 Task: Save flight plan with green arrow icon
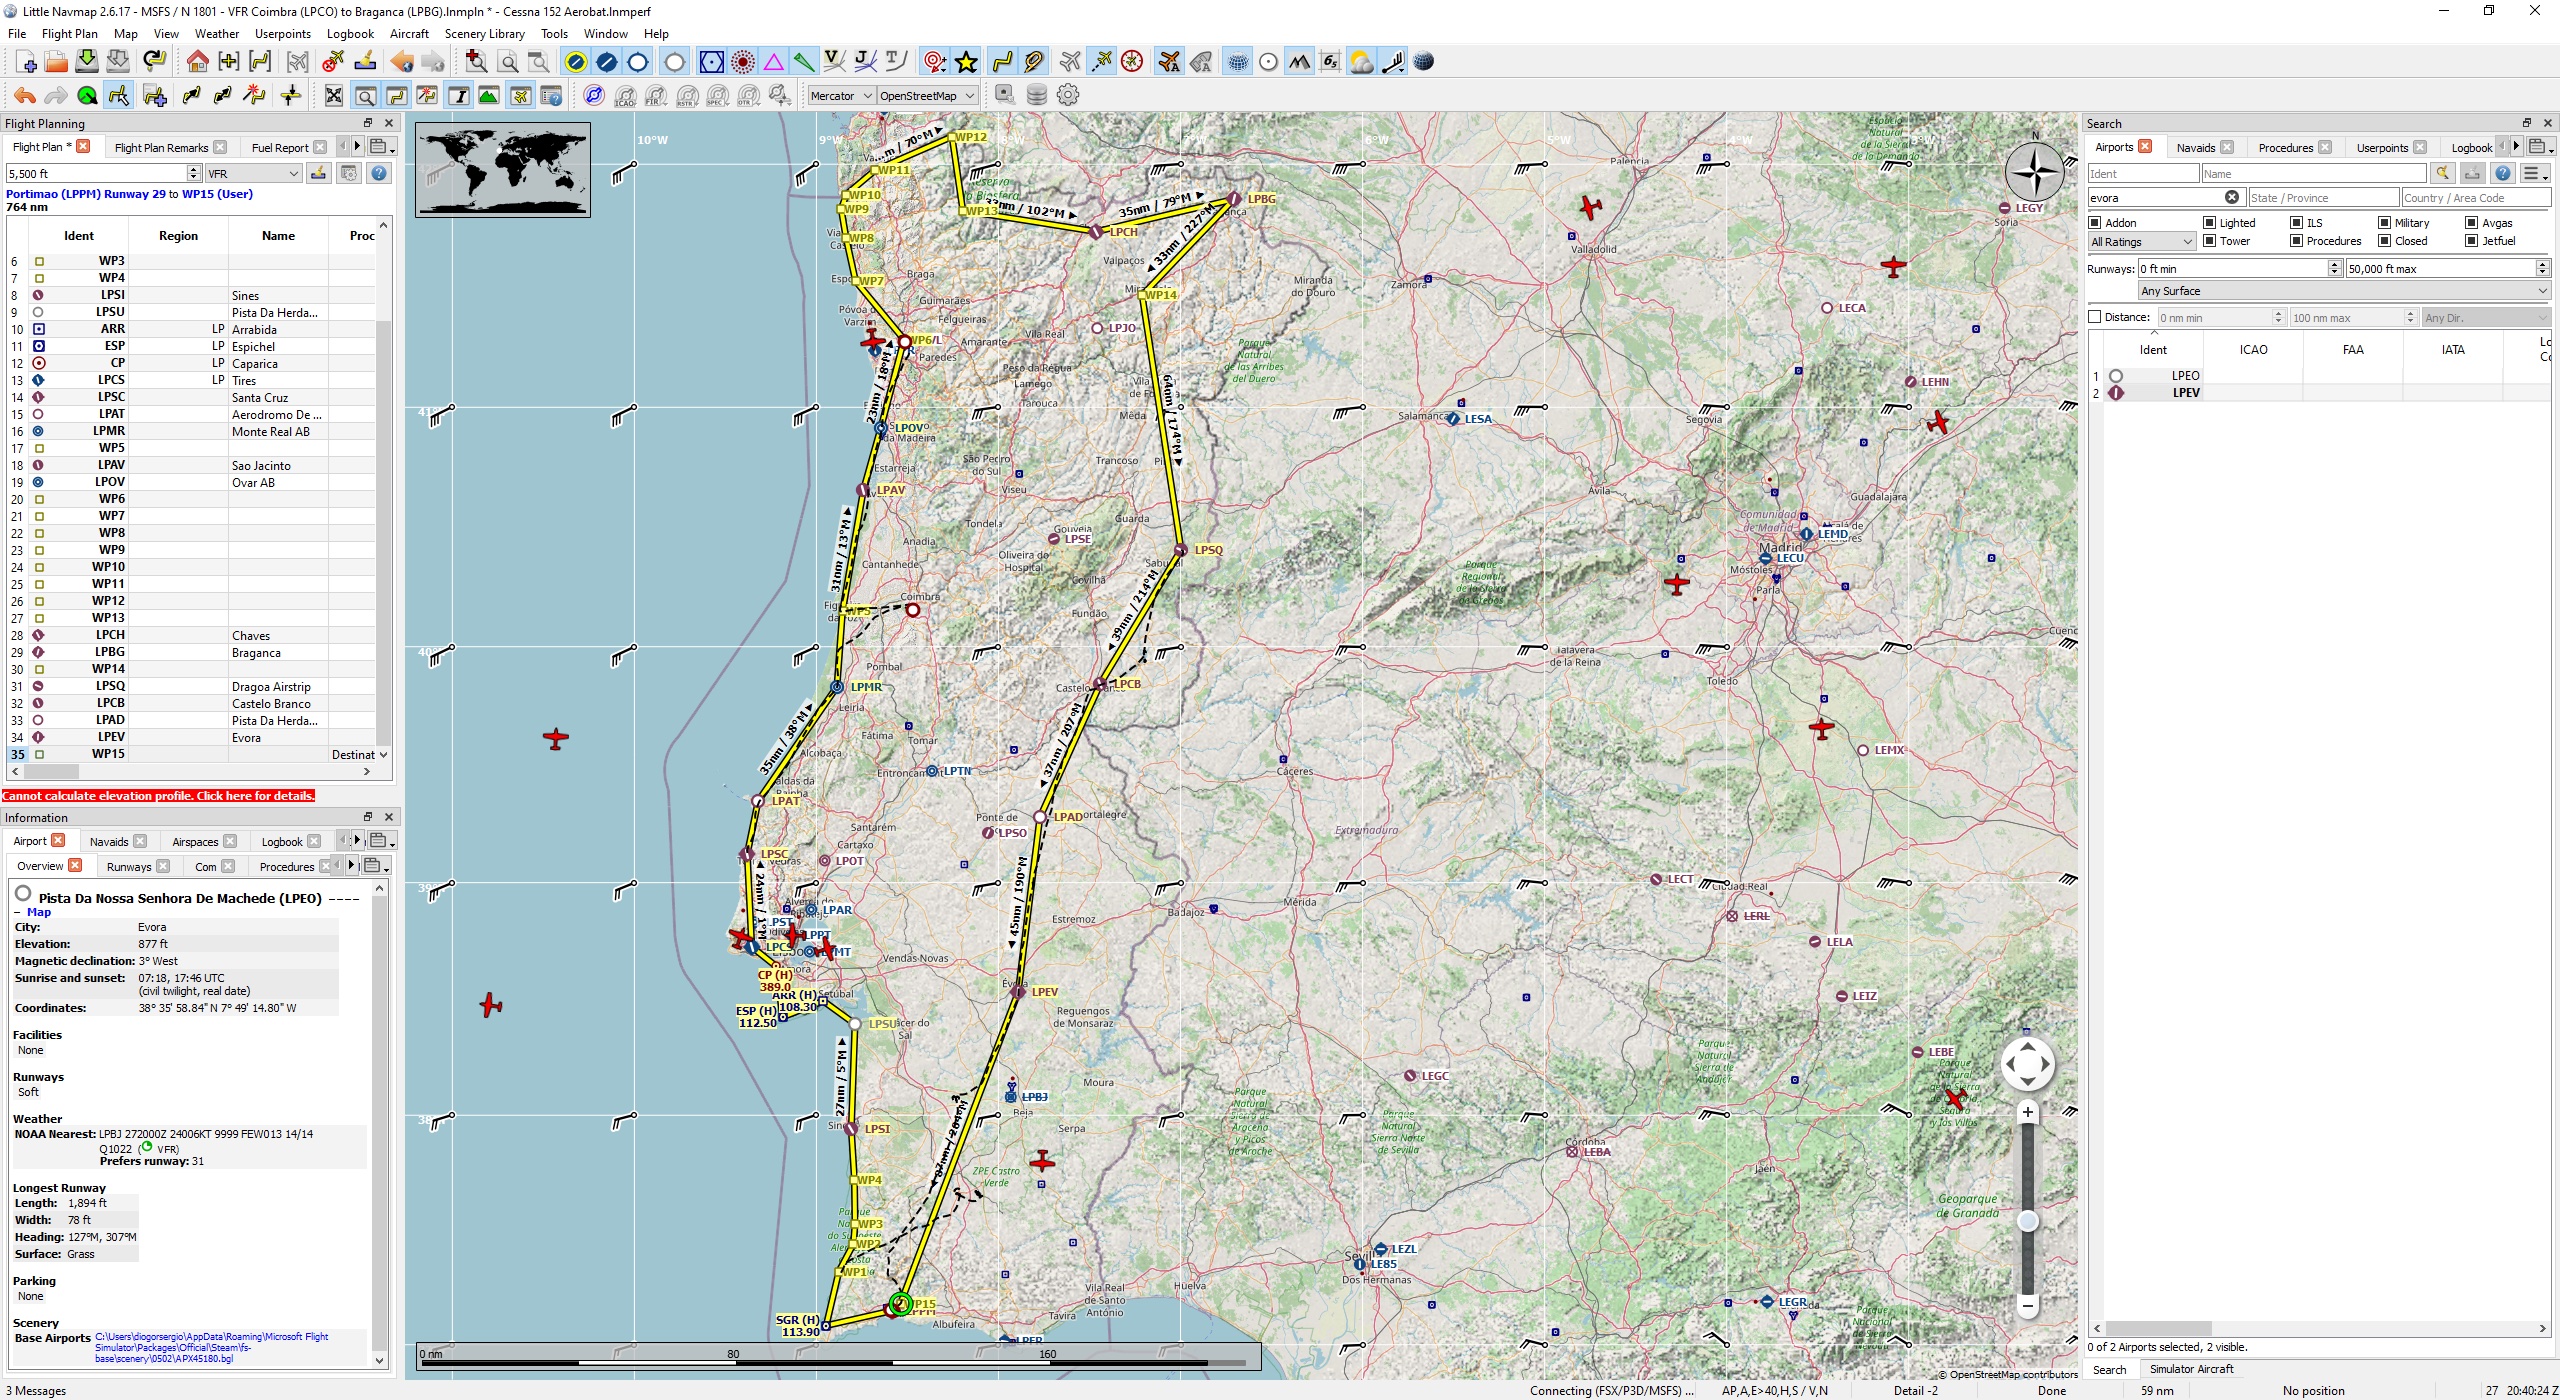coord(87,62)
